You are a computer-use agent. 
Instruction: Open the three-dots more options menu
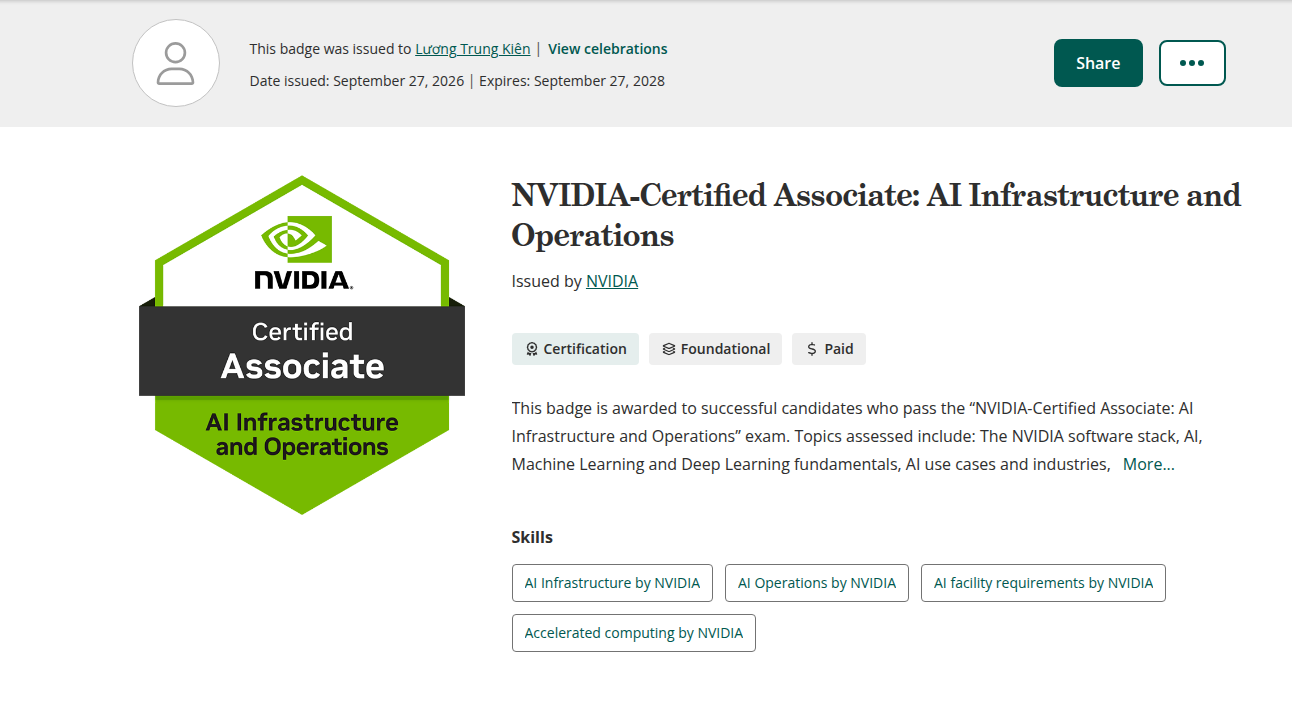(x=1192, y=63)
